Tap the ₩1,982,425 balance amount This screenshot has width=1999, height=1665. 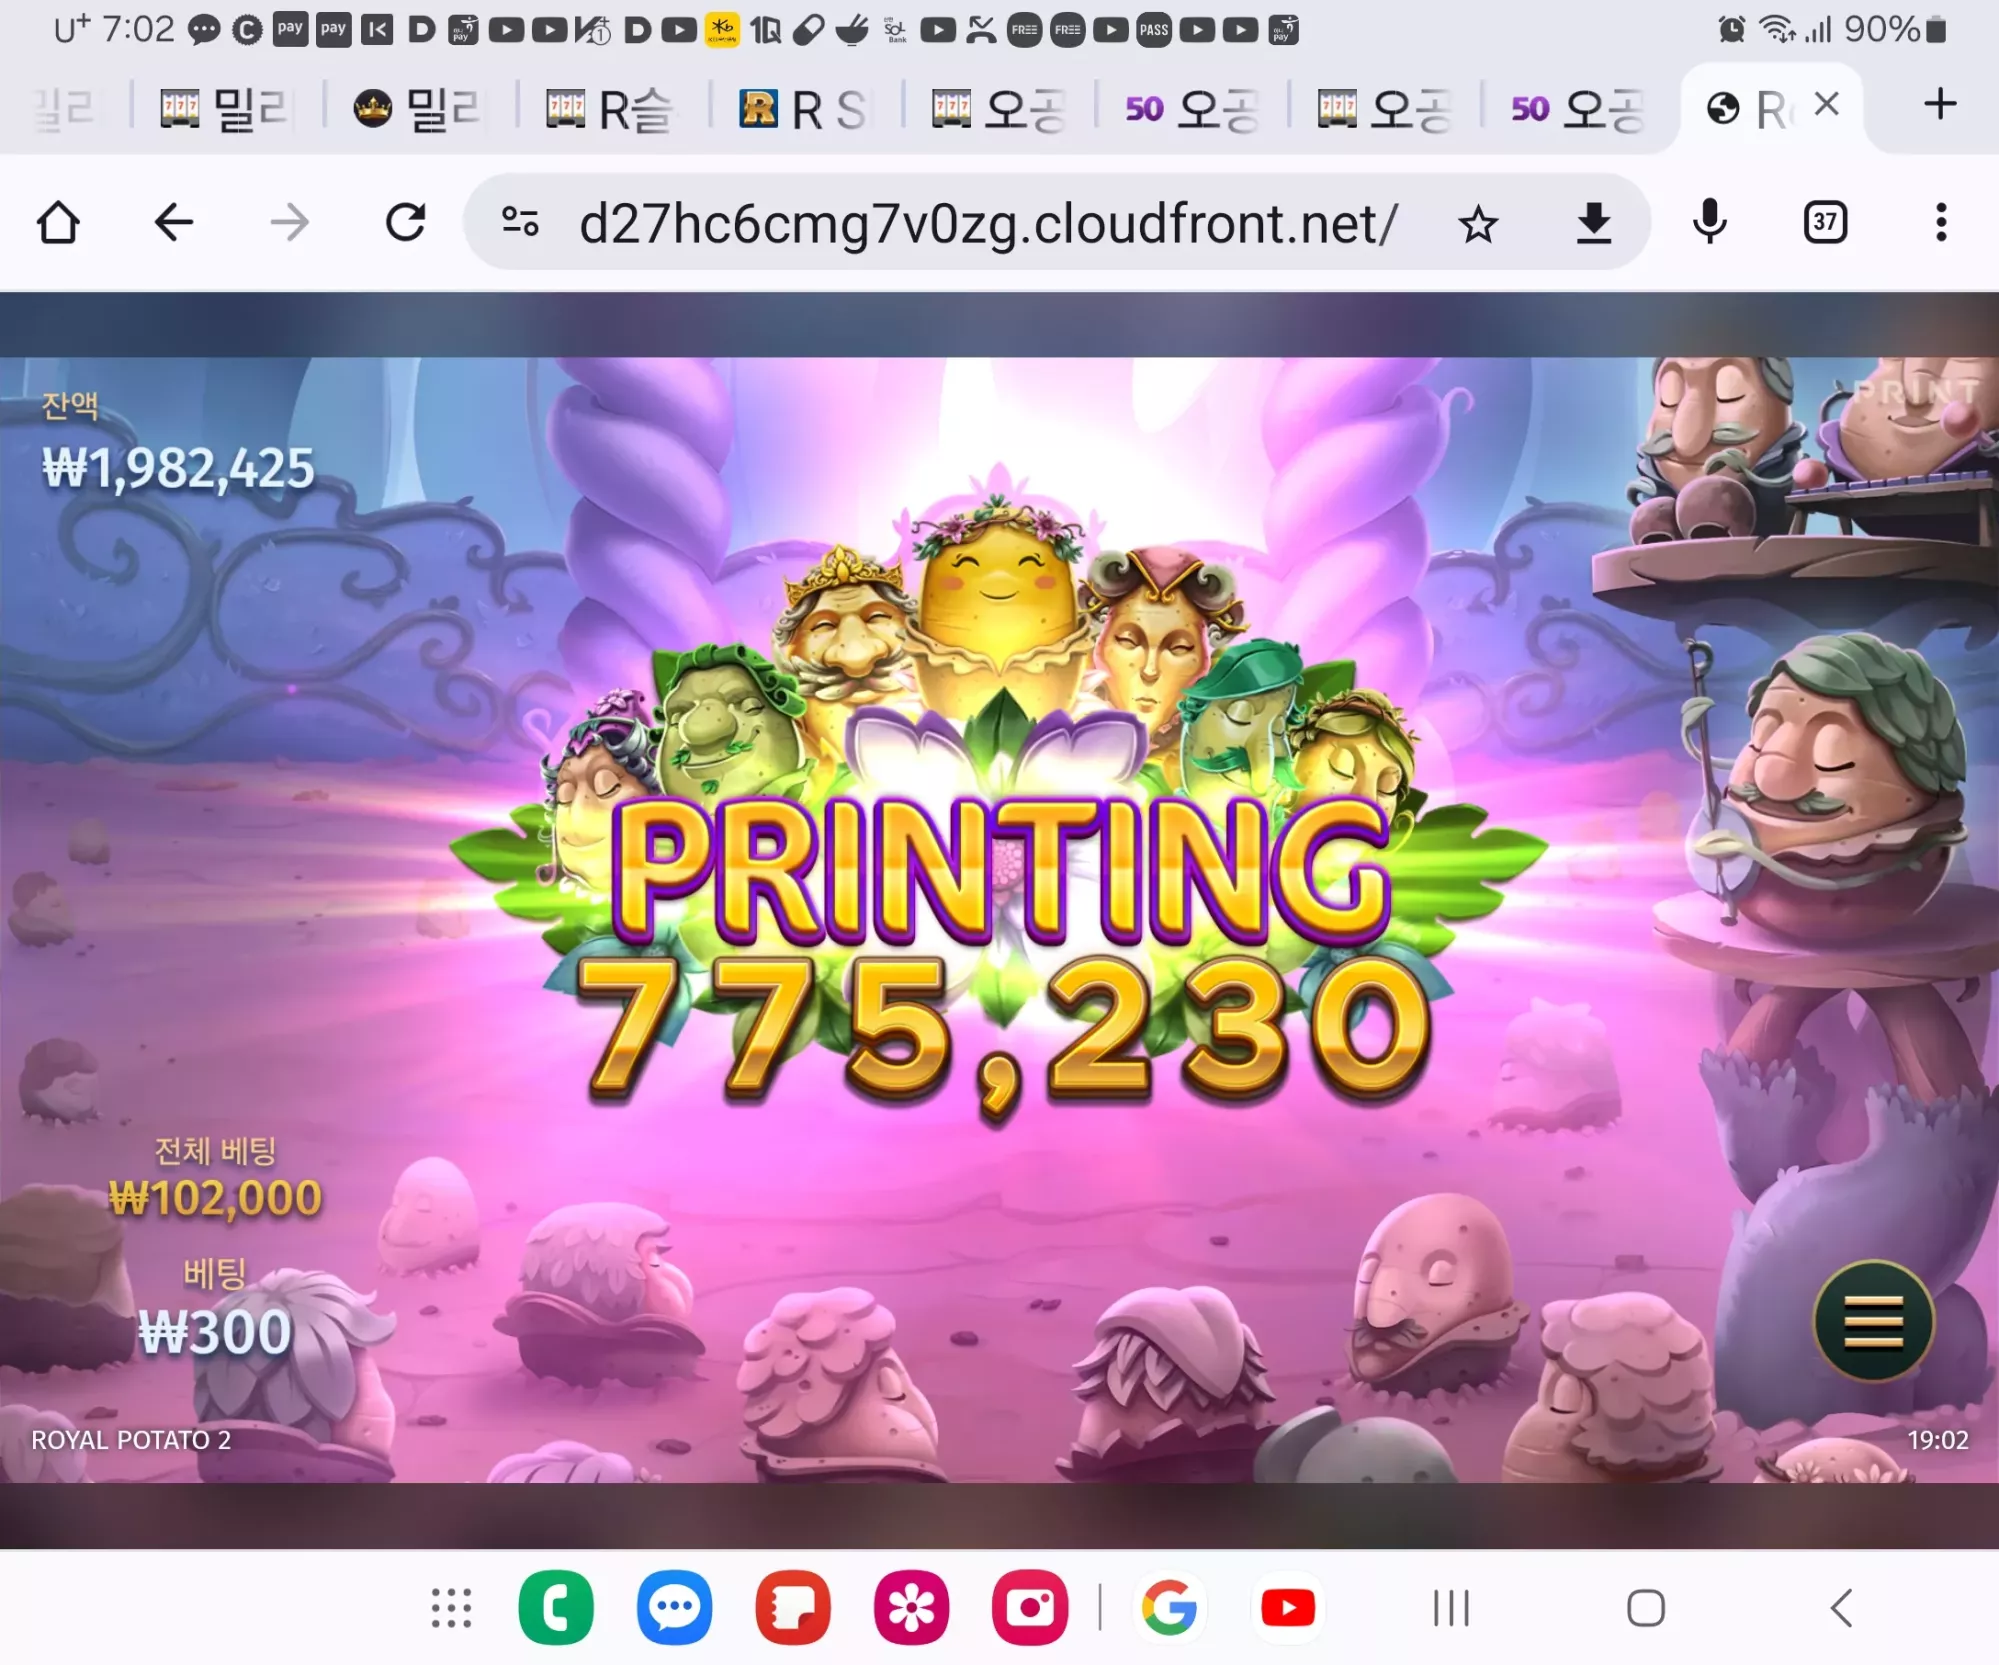click(x=178, y=468)
